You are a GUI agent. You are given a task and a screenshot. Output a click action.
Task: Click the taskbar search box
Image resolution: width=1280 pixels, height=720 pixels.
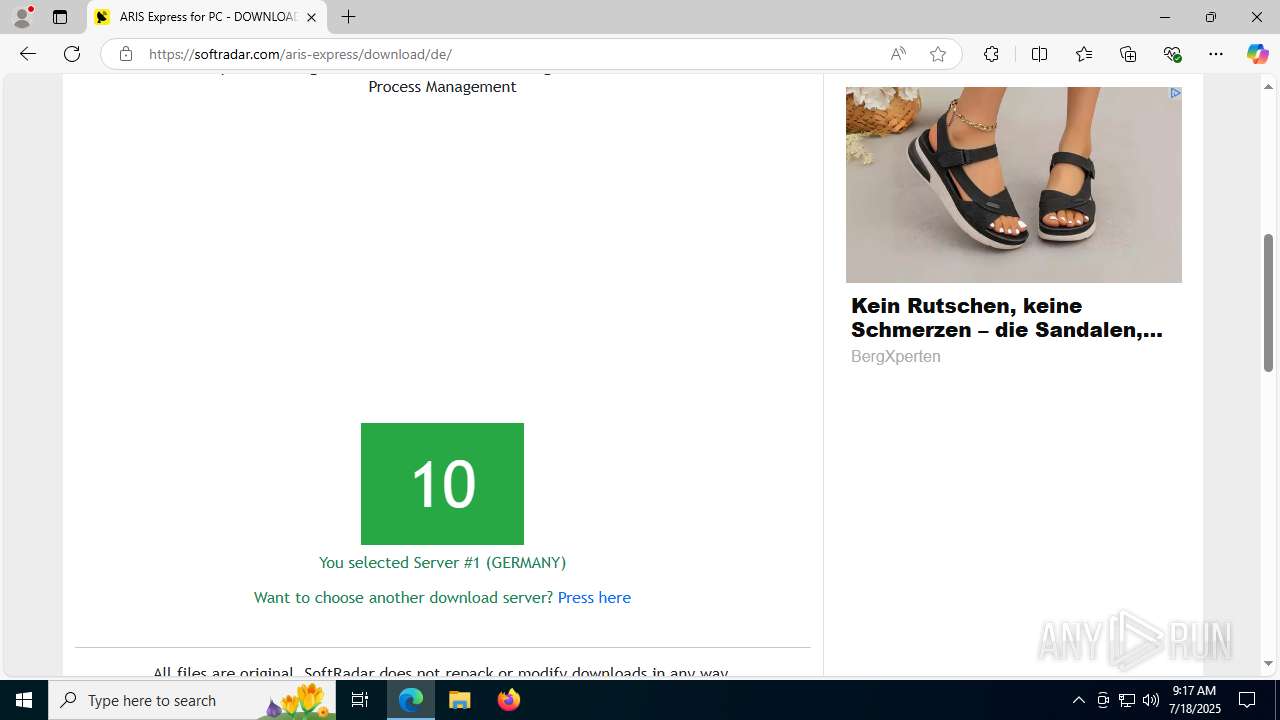[192, 700]
